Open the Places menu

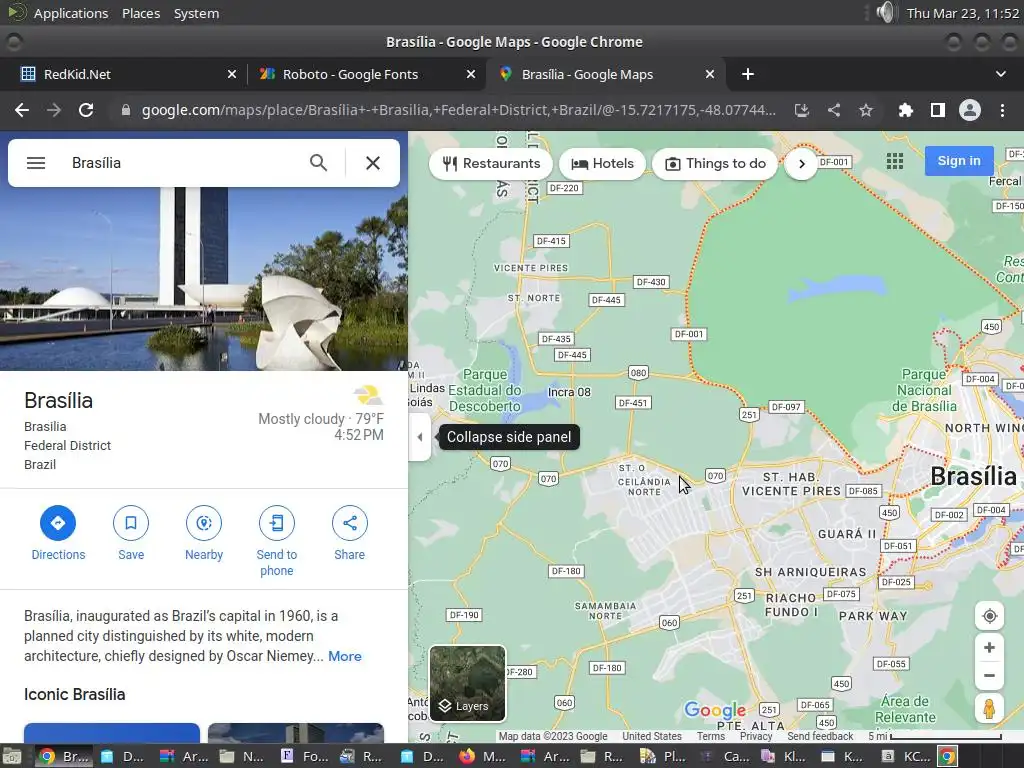(141, 13)
